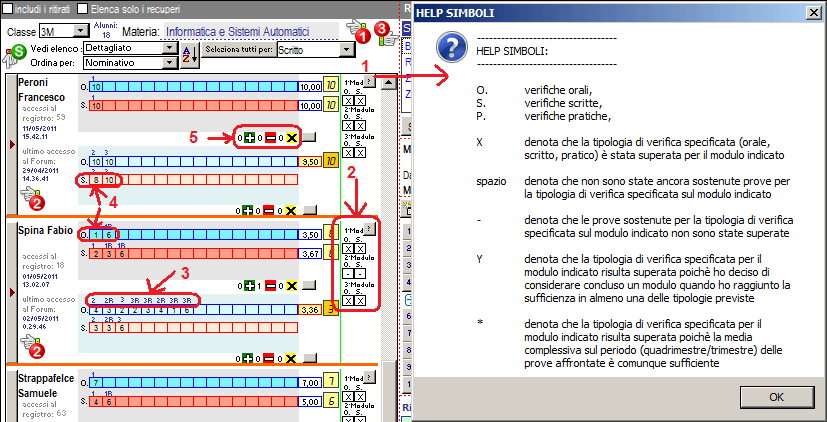
Task: Expand the 'Vedi elenco' Dettagliato dropdown
Action: pyautogui.click(x=169, y=48)
